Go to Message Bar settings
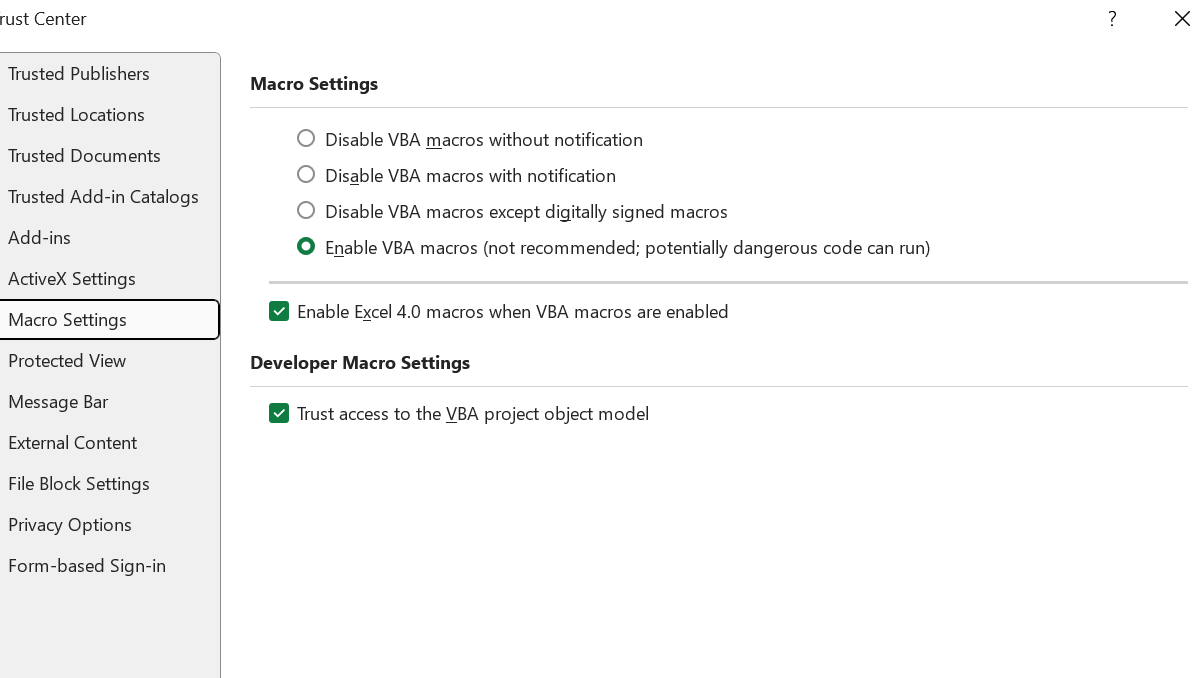The height and width of the screenshot is (678, 1195). (x=58, y=402)
